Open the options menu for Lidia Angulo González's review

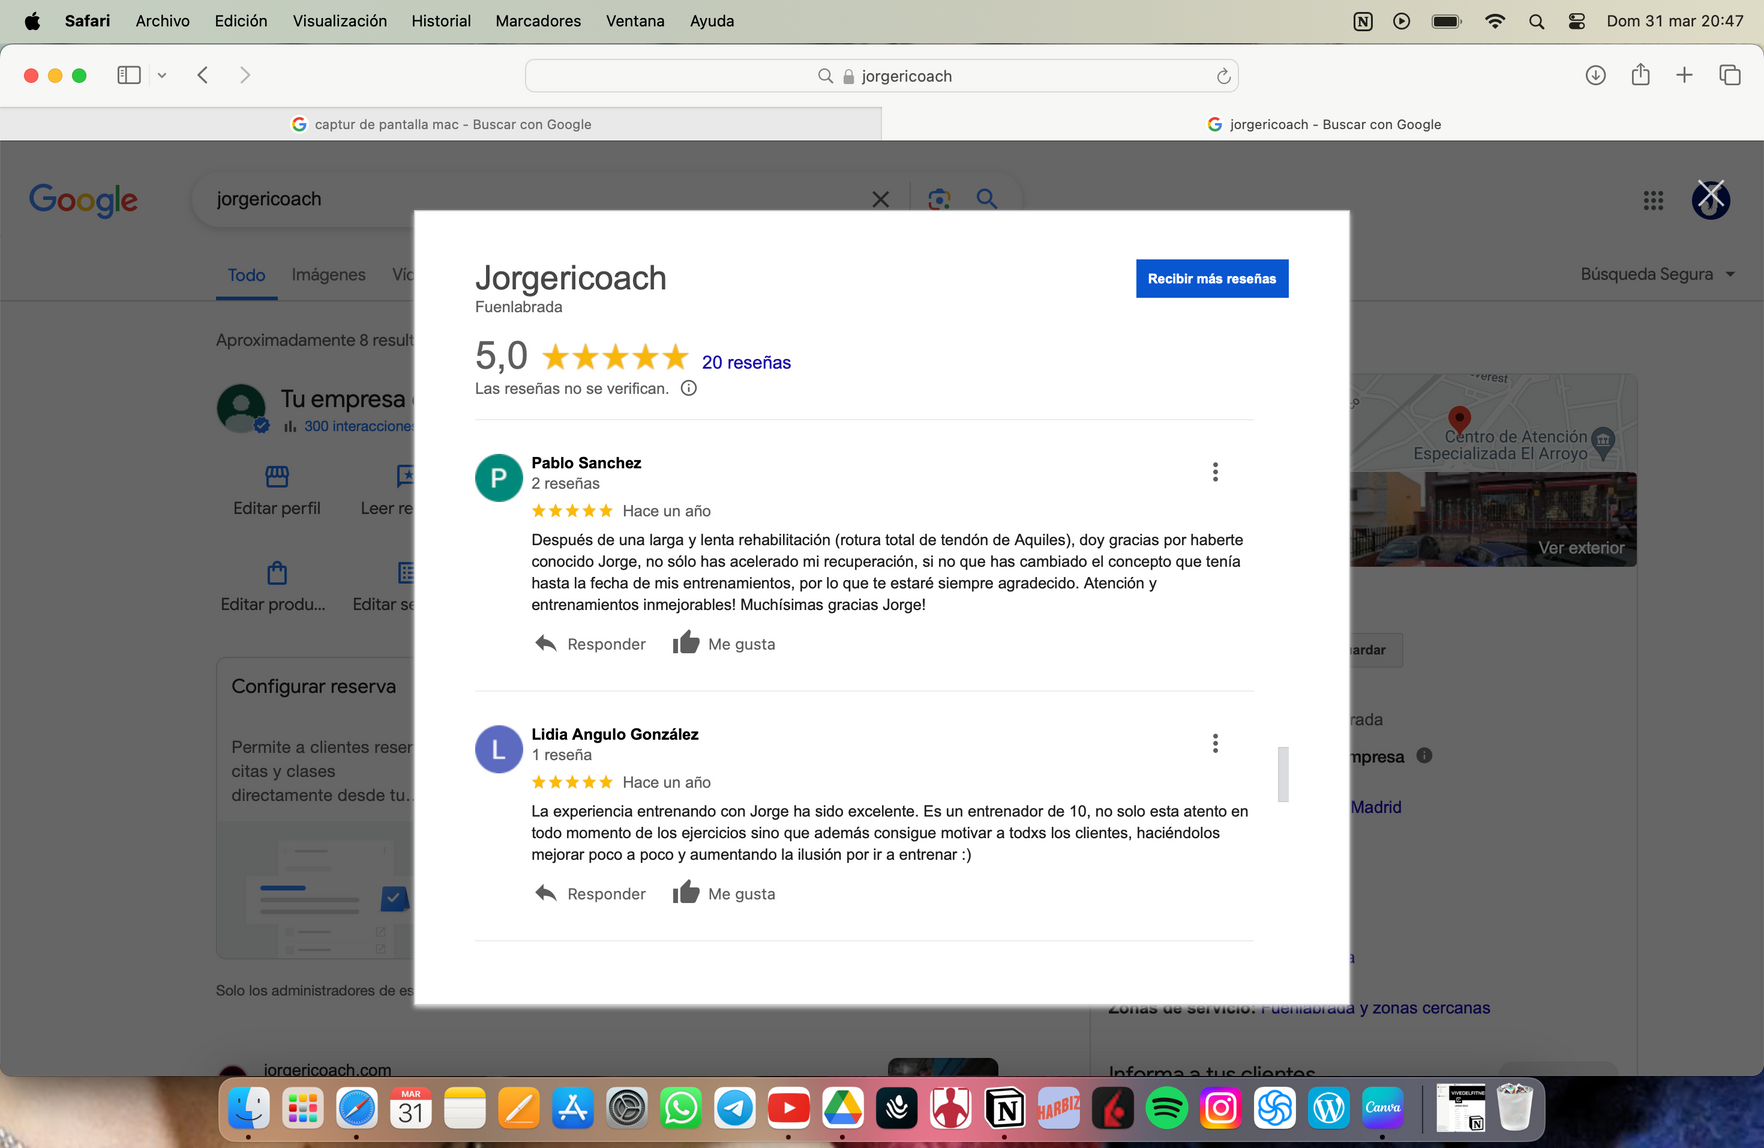[1215, 743]
